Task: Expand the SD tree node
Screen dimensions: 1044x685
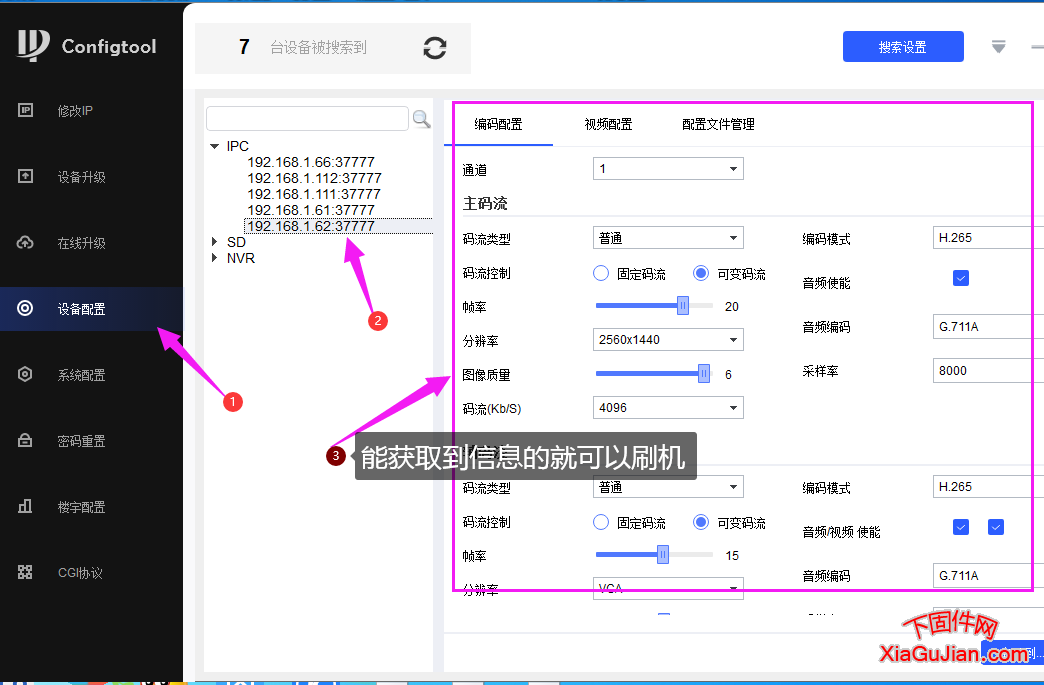Action: point(214,242)
